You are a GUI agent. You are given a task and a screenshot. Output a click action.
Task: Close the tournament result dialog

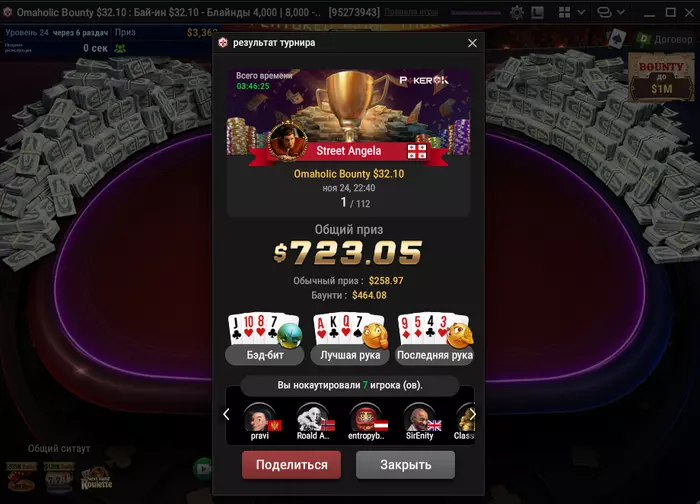472,43
